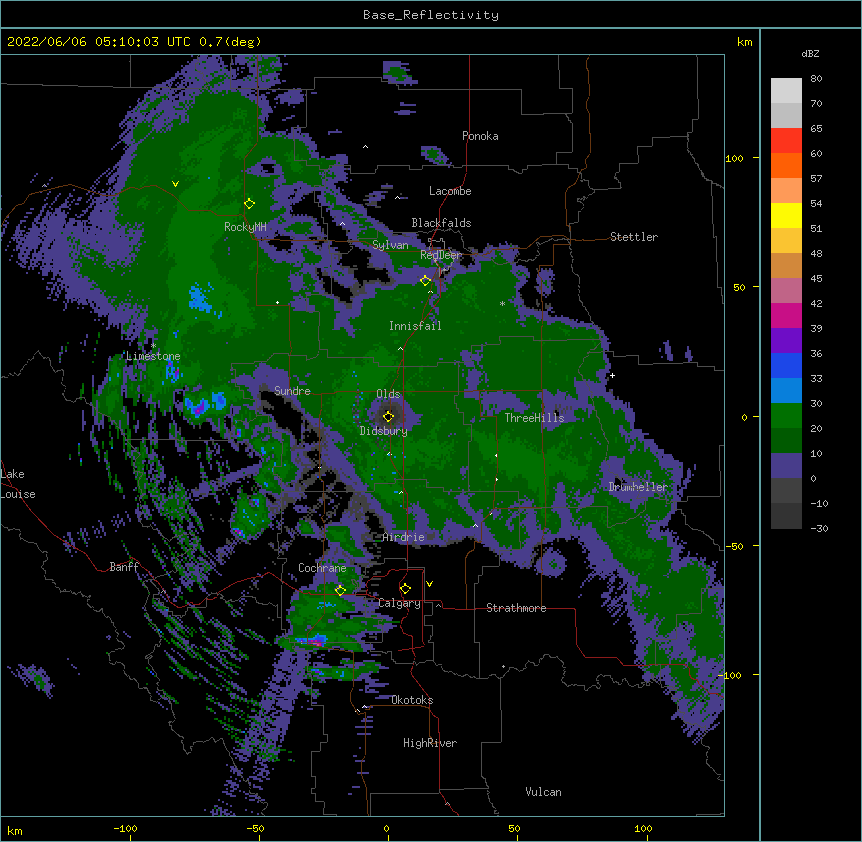The image size is (862, 842).
Task: Click the Blackfalds city label
Action: pyautogui.click(x=441, y=223)
